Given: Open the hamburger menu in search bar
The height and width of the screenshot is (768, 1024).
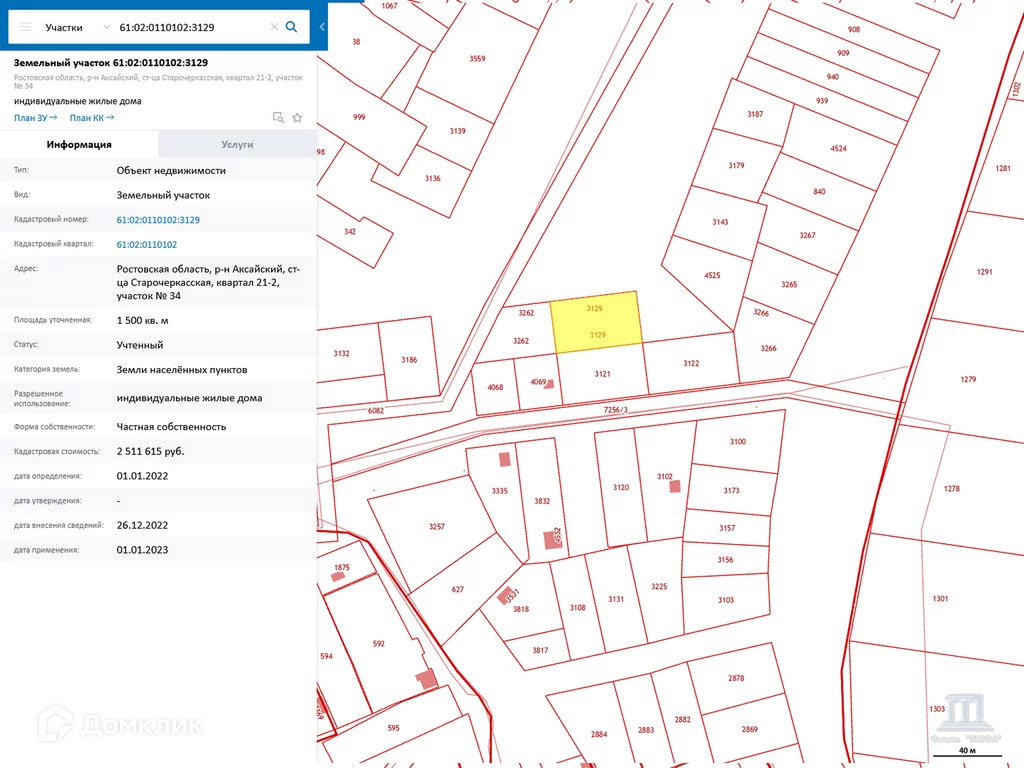Looking at the screenshot, I should click(x=25, y=27).
